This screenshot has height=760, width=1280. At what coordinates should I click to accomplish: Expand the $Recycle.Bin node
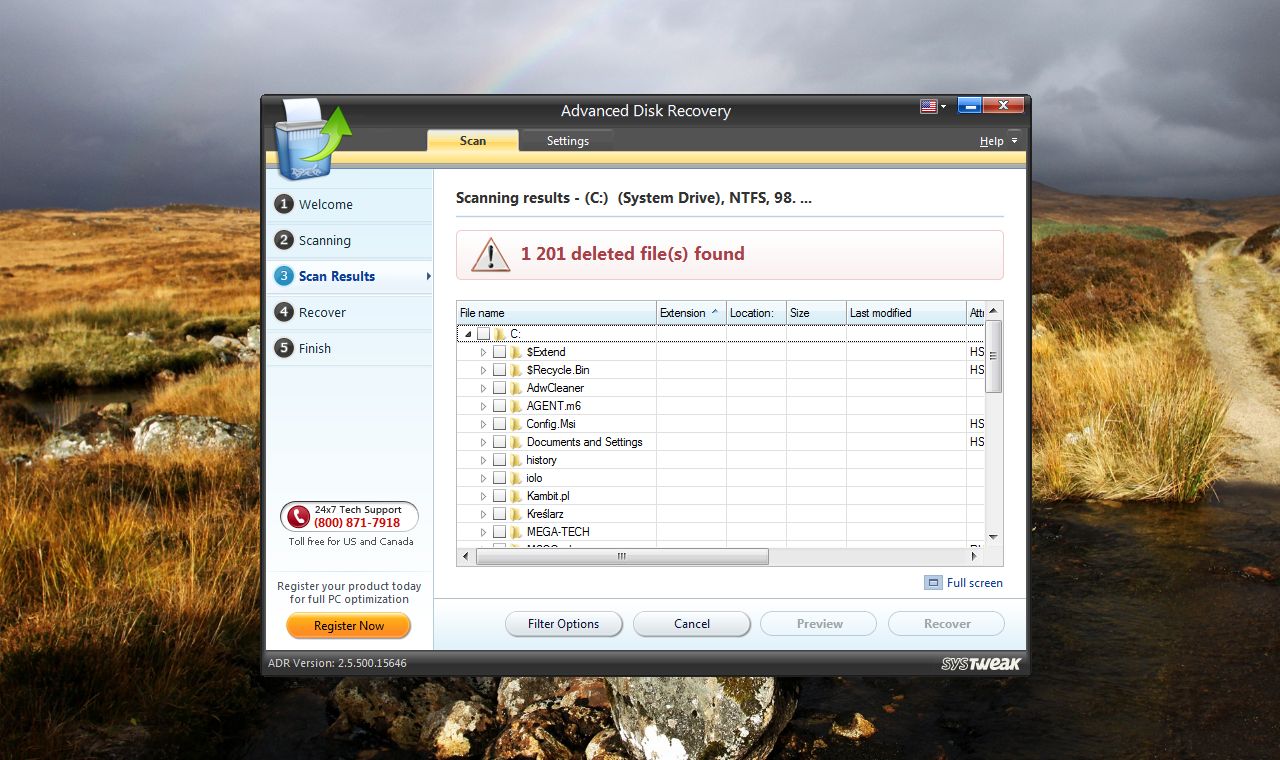pyautogui.click(x=483, y=370)
